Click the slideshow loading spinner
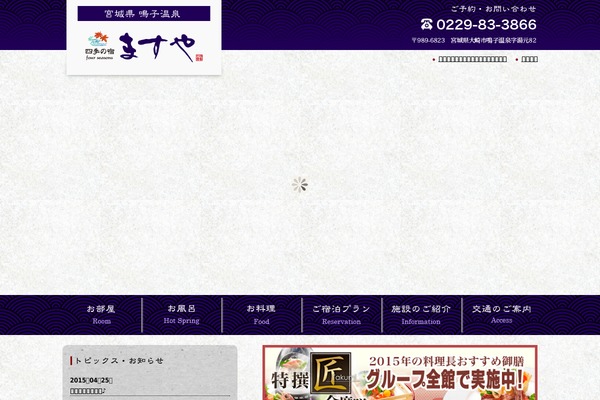600x400 pixels. click(300, 185)
